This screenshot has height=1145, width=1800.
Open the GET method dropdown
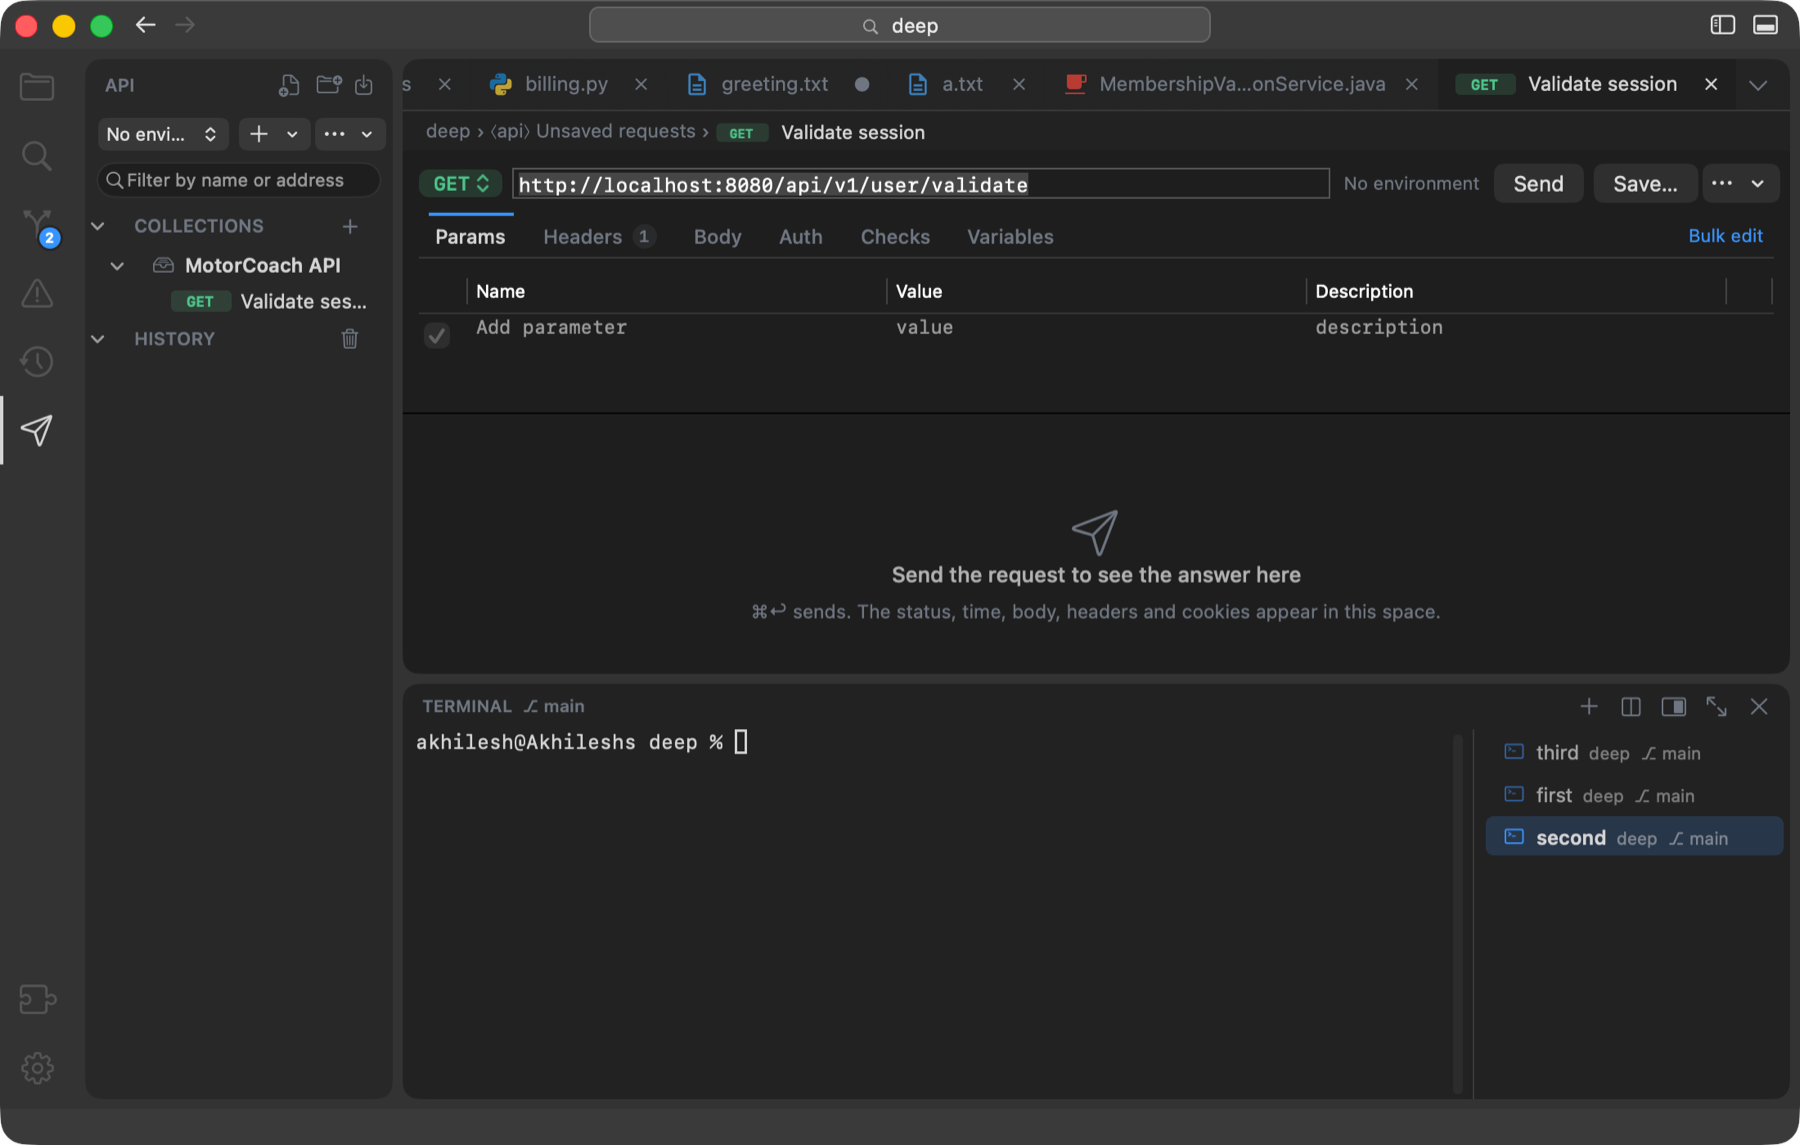[460, 183]
